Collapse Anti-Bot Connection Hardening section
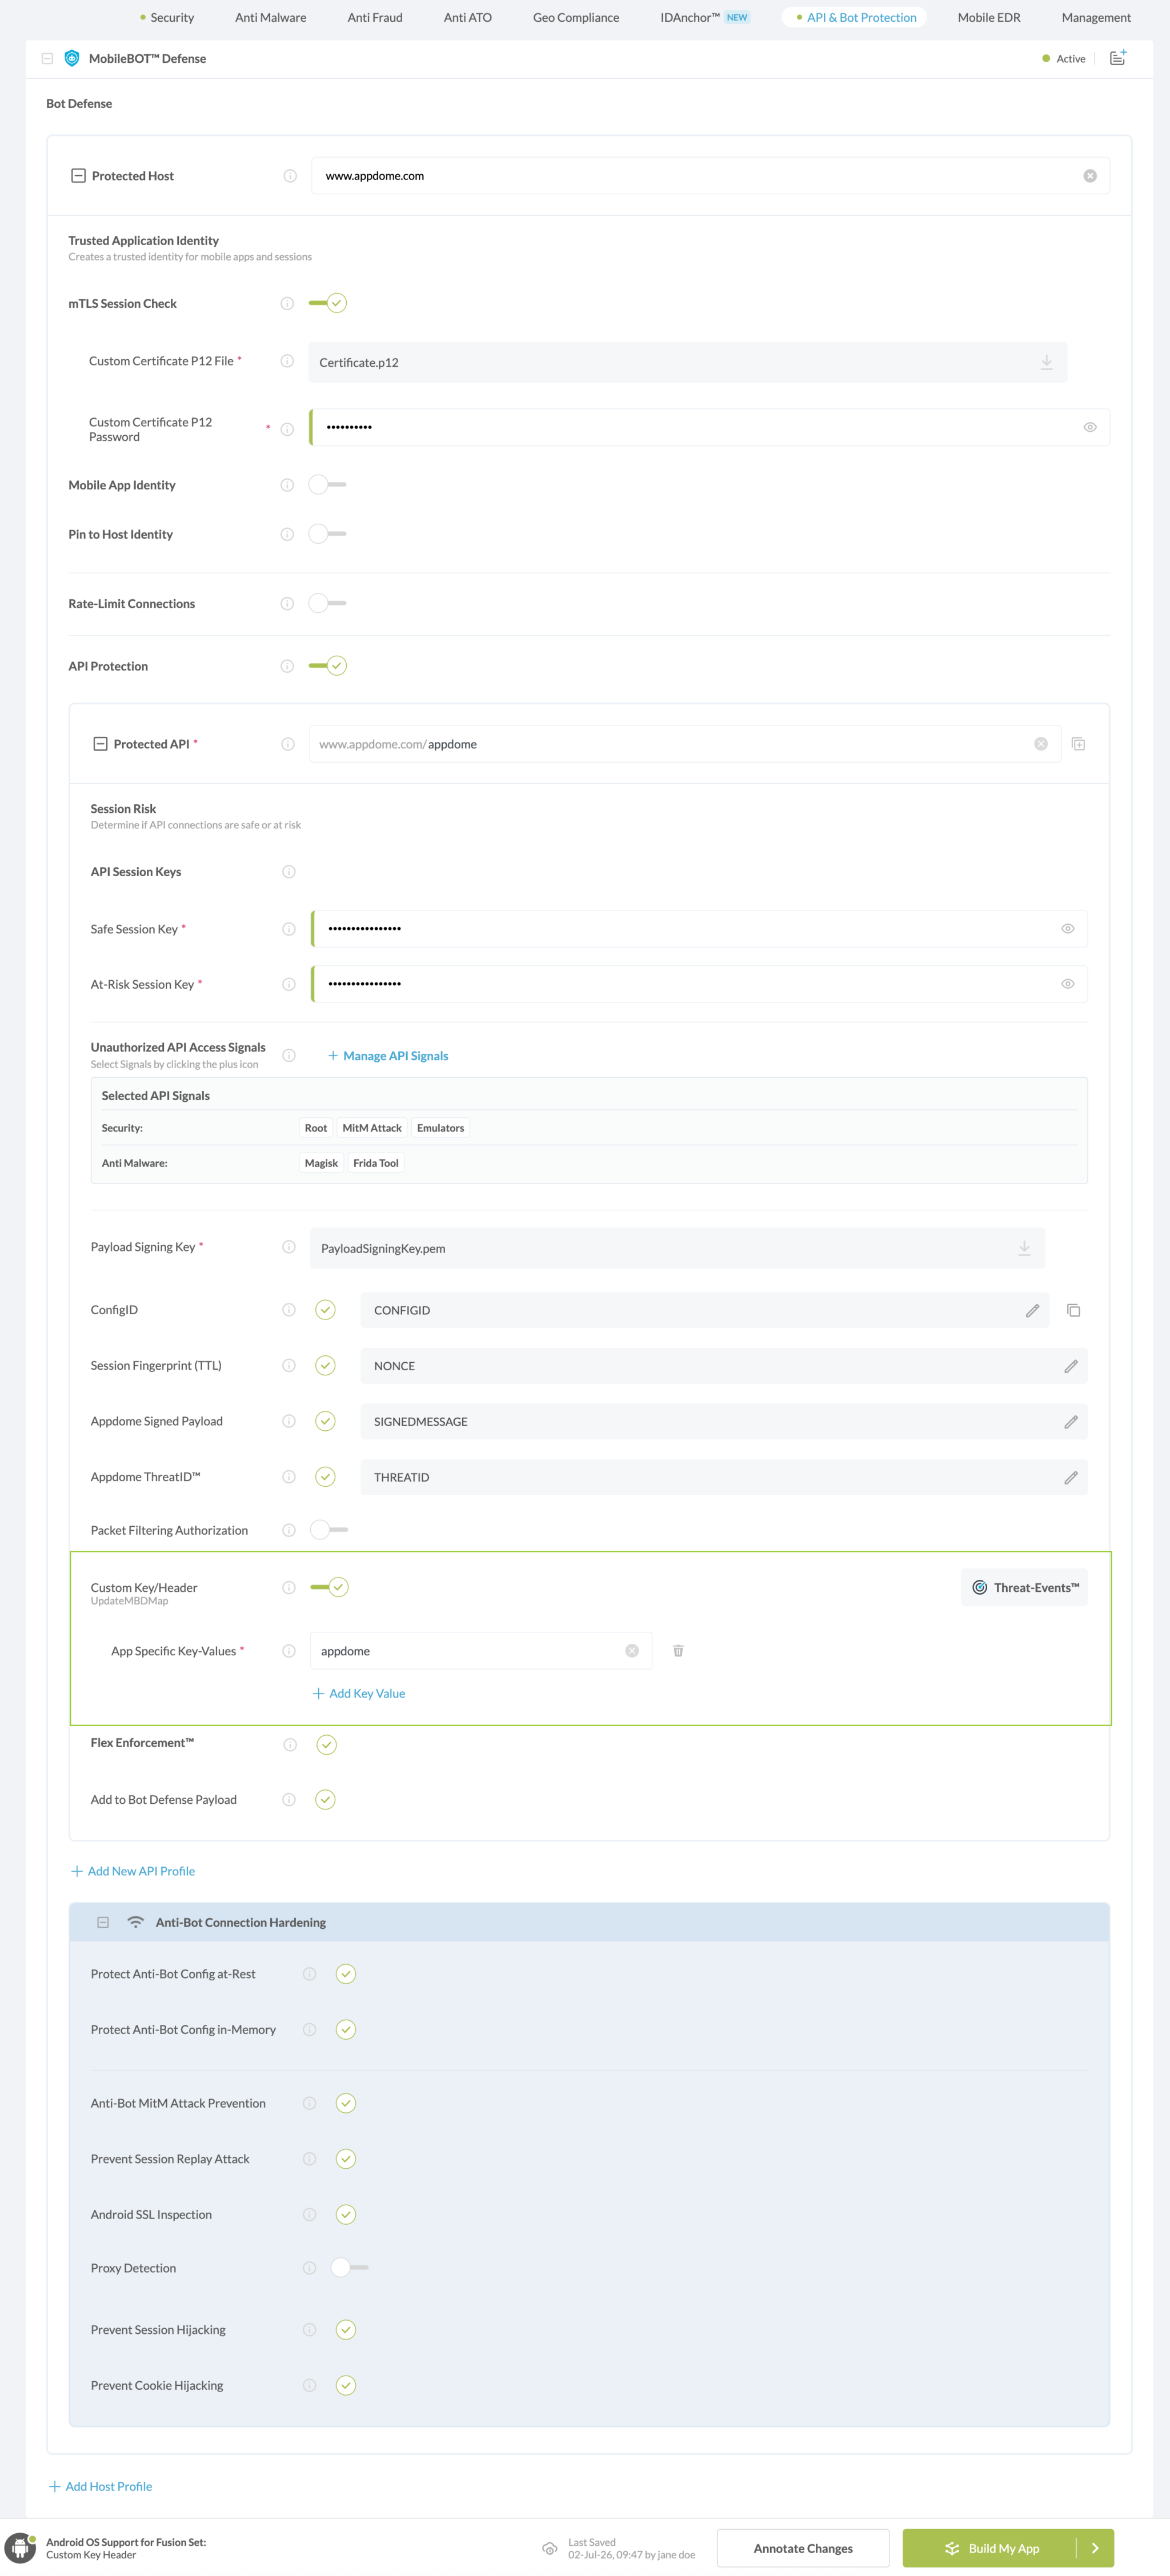The height and width of the screenshot is (2576, 1170). 103,1922
